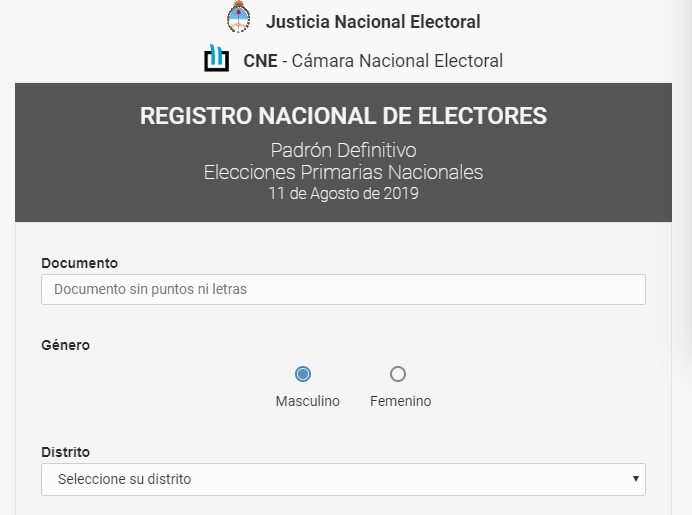Click the date 11 de Agosto de 2019
The width and height of the screenshot is (692, 515).
[343, 193]
